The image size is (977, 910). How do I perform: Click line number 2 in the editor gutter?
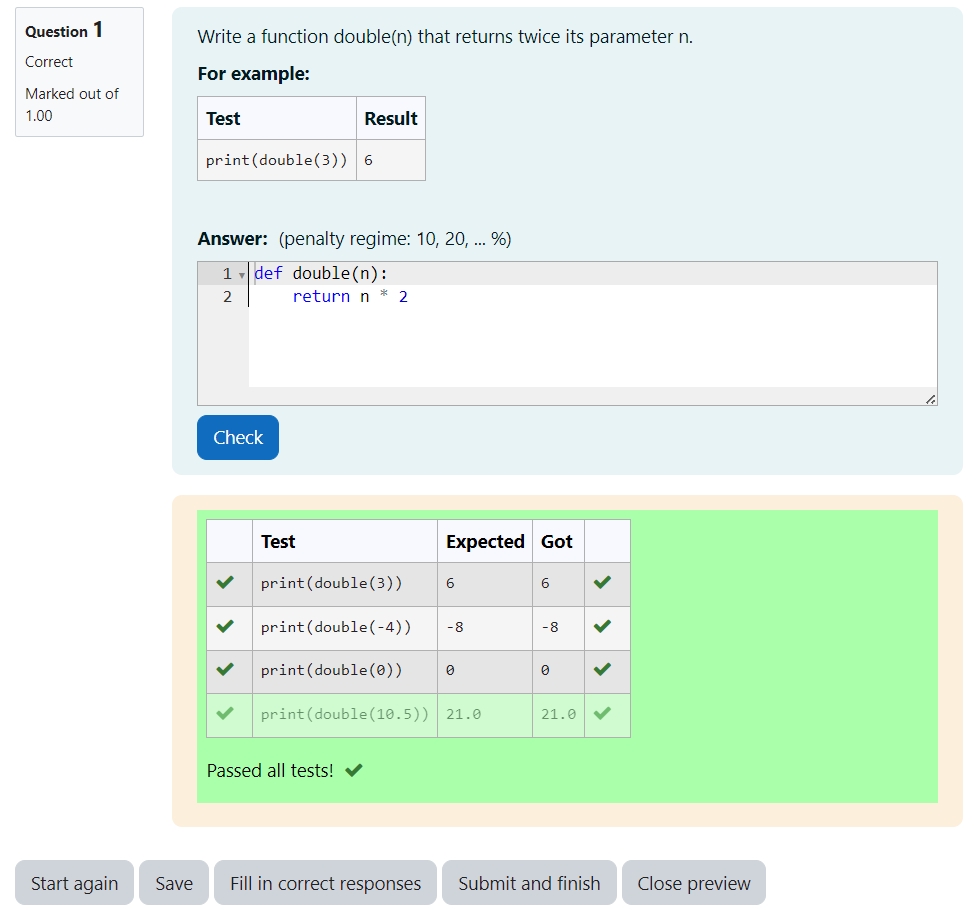pos(227,296)
